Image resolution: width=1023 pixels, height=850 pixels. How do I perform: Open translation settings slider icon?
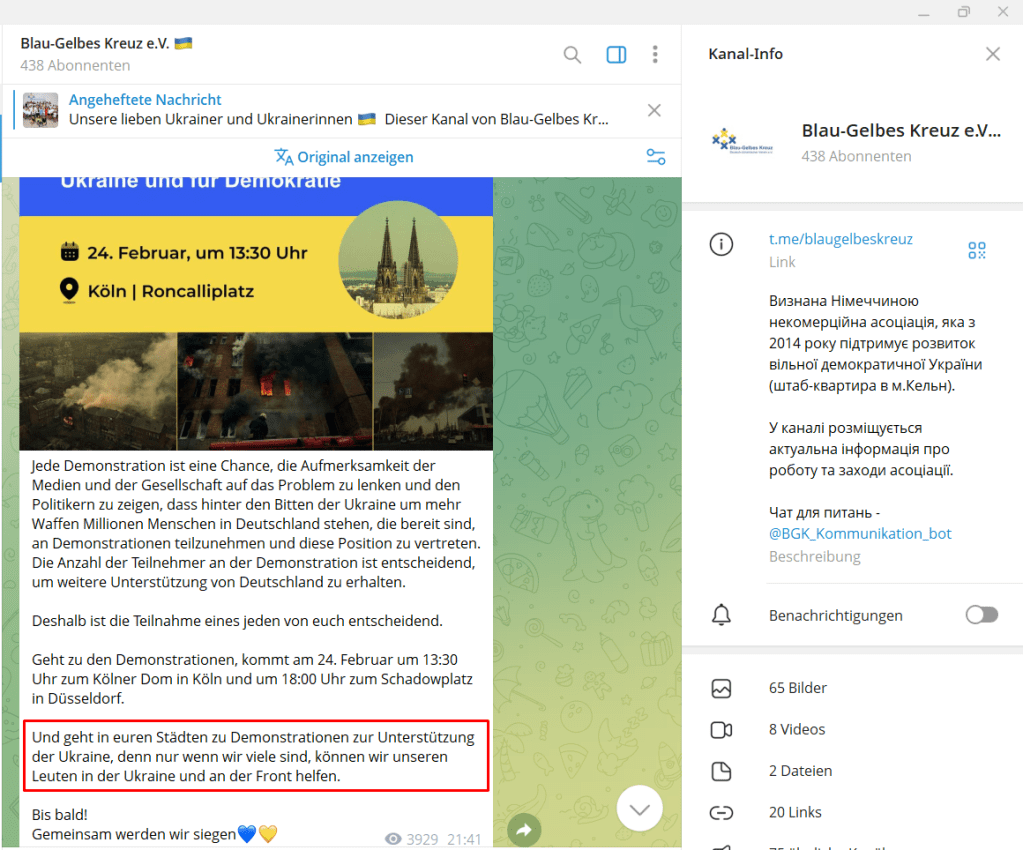click(655, 157)
